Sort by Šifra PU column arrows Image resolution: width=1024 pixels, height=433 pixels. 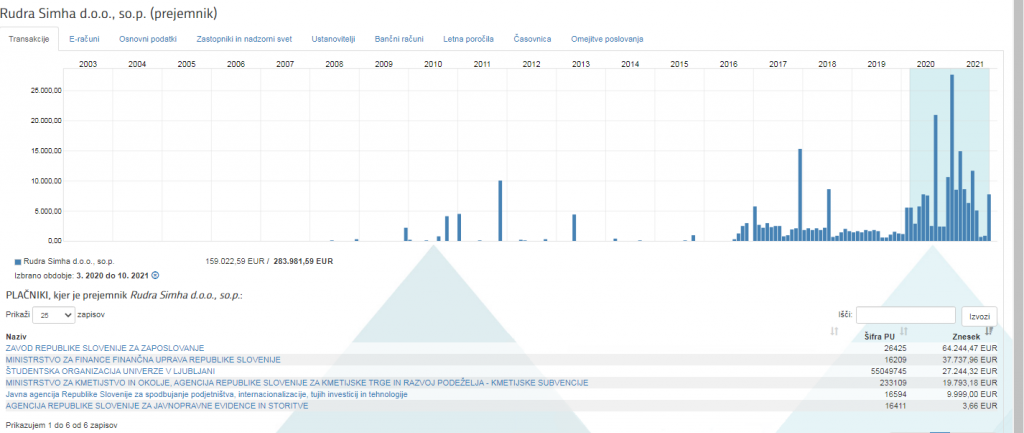(x=904, y=330)
